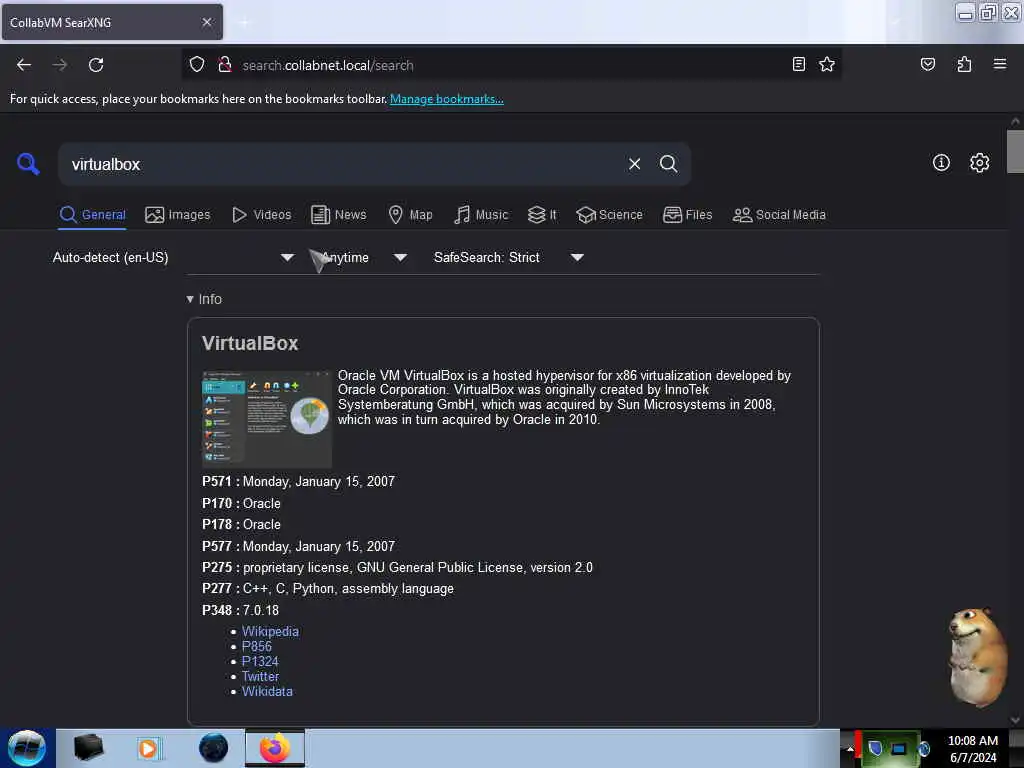
Task: Click the scrollbar down arrow
Action: pos(1015,720)
